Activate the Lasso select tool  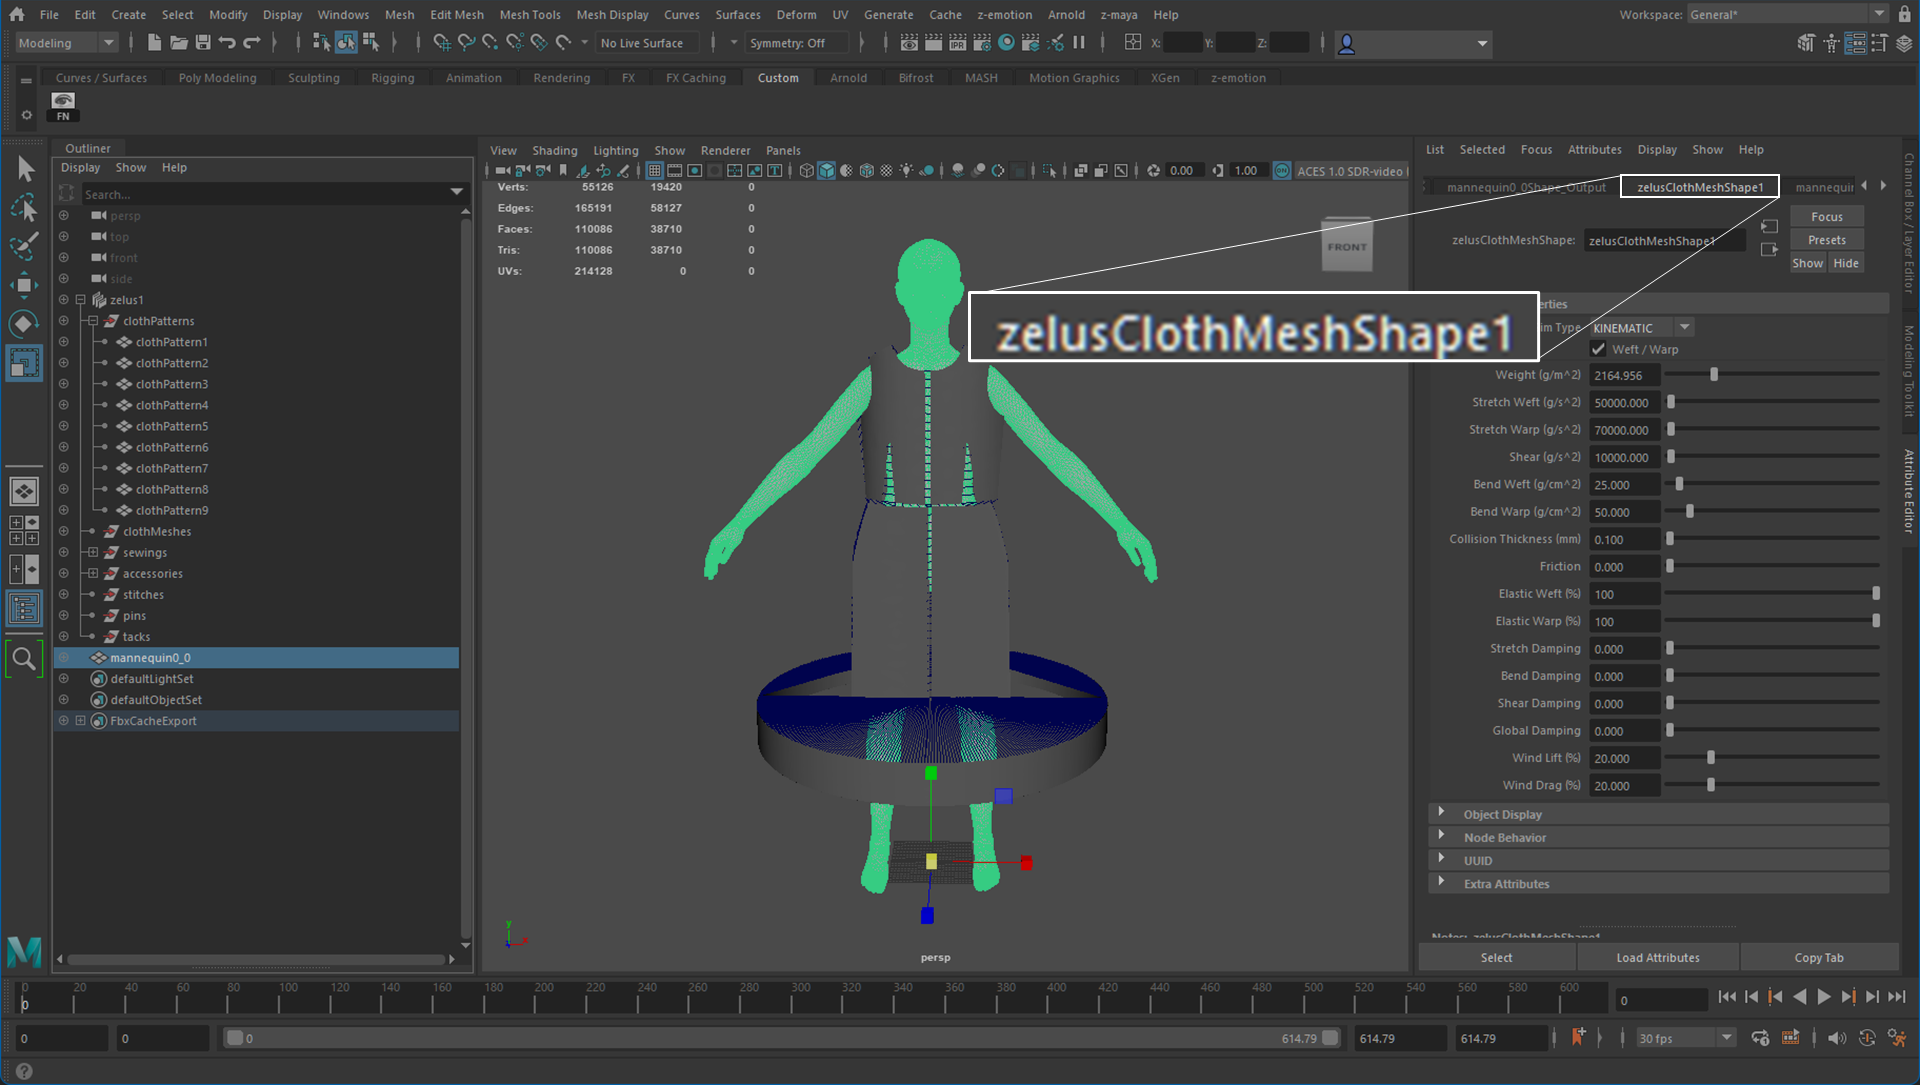coord(25,207)
